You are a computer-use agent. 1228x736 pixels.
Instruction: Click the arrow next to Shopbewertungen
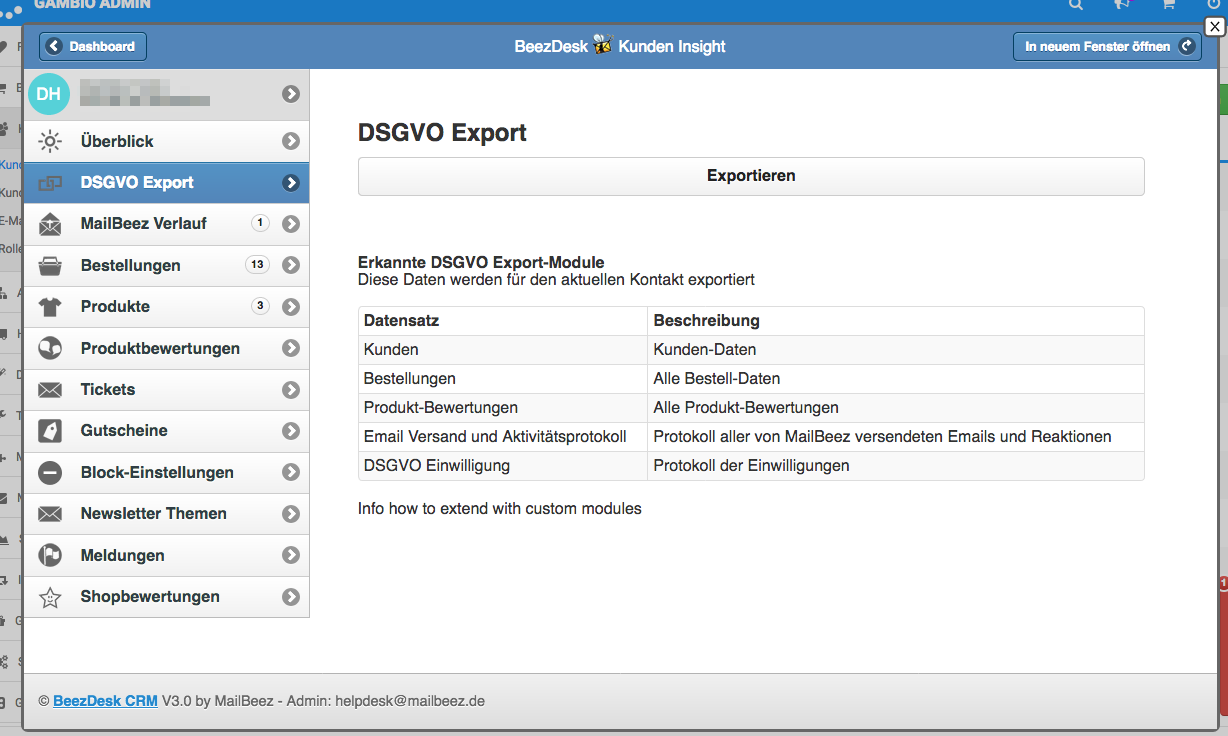click(291, 597)
